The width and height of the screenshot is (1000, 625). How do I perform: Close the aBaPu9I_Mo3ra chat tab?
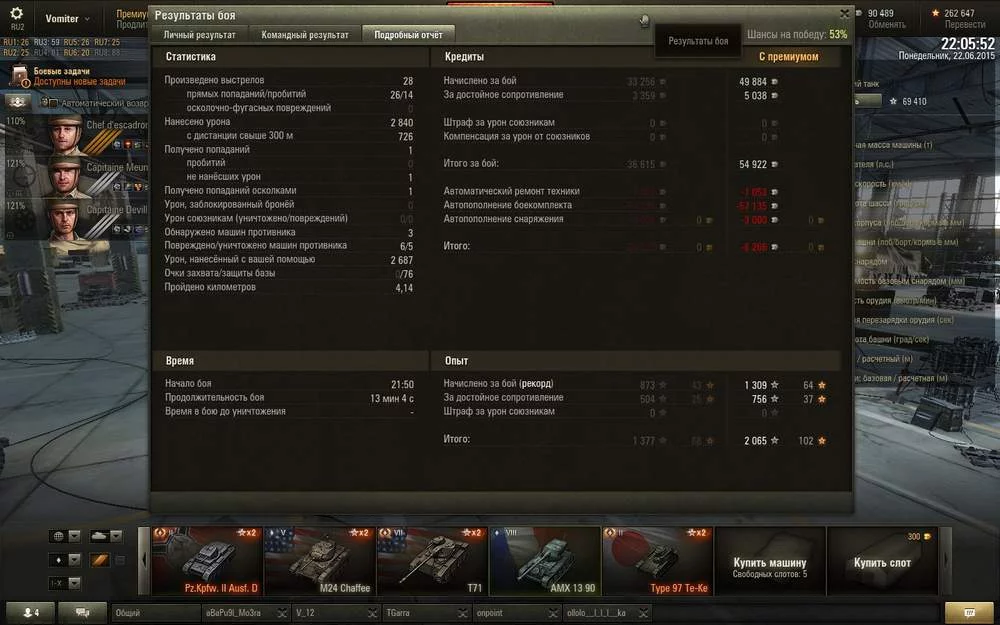(283, 613)
